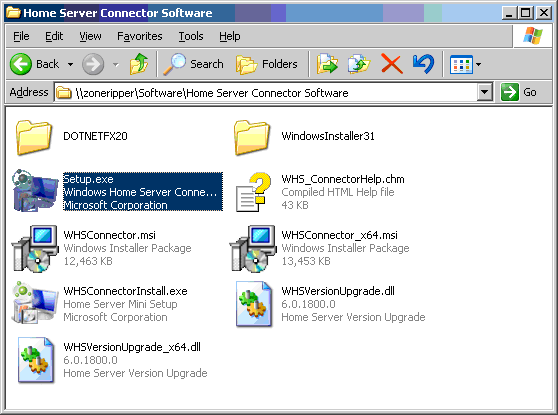Viewport: 558px width, 415px height.
Task: Open the Forward history dropdown arrow
Action: pos(116,64)
